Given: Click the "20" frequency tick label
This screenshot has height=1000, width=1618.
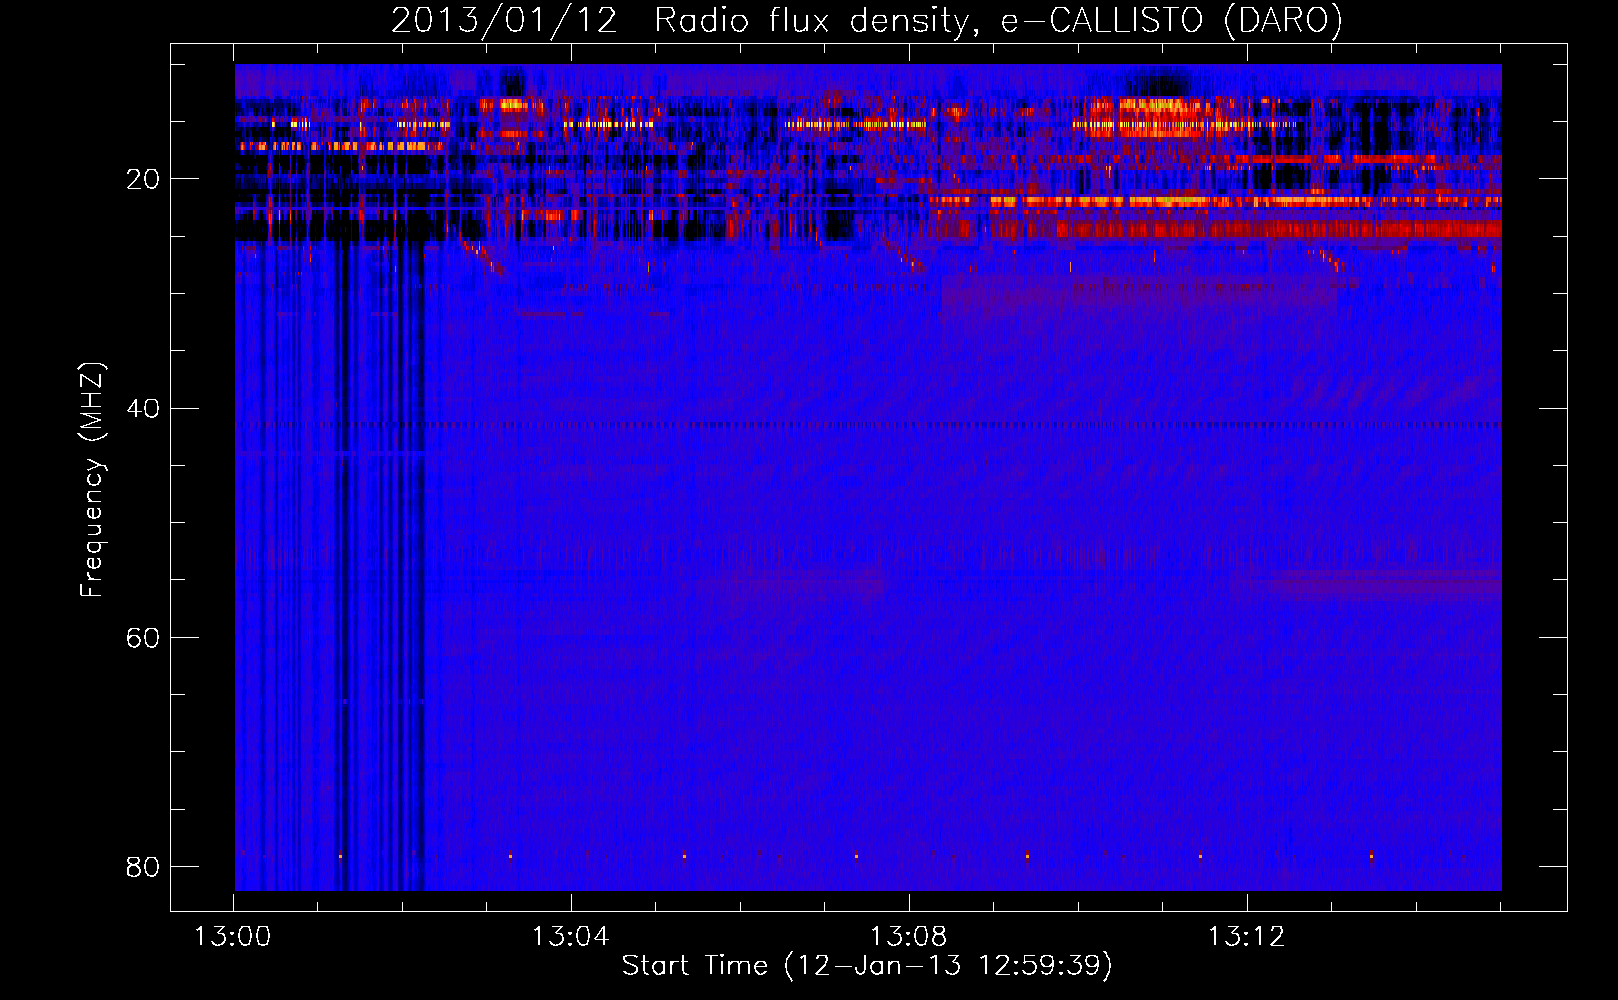Looking at the screenshot, I should 143,180.
